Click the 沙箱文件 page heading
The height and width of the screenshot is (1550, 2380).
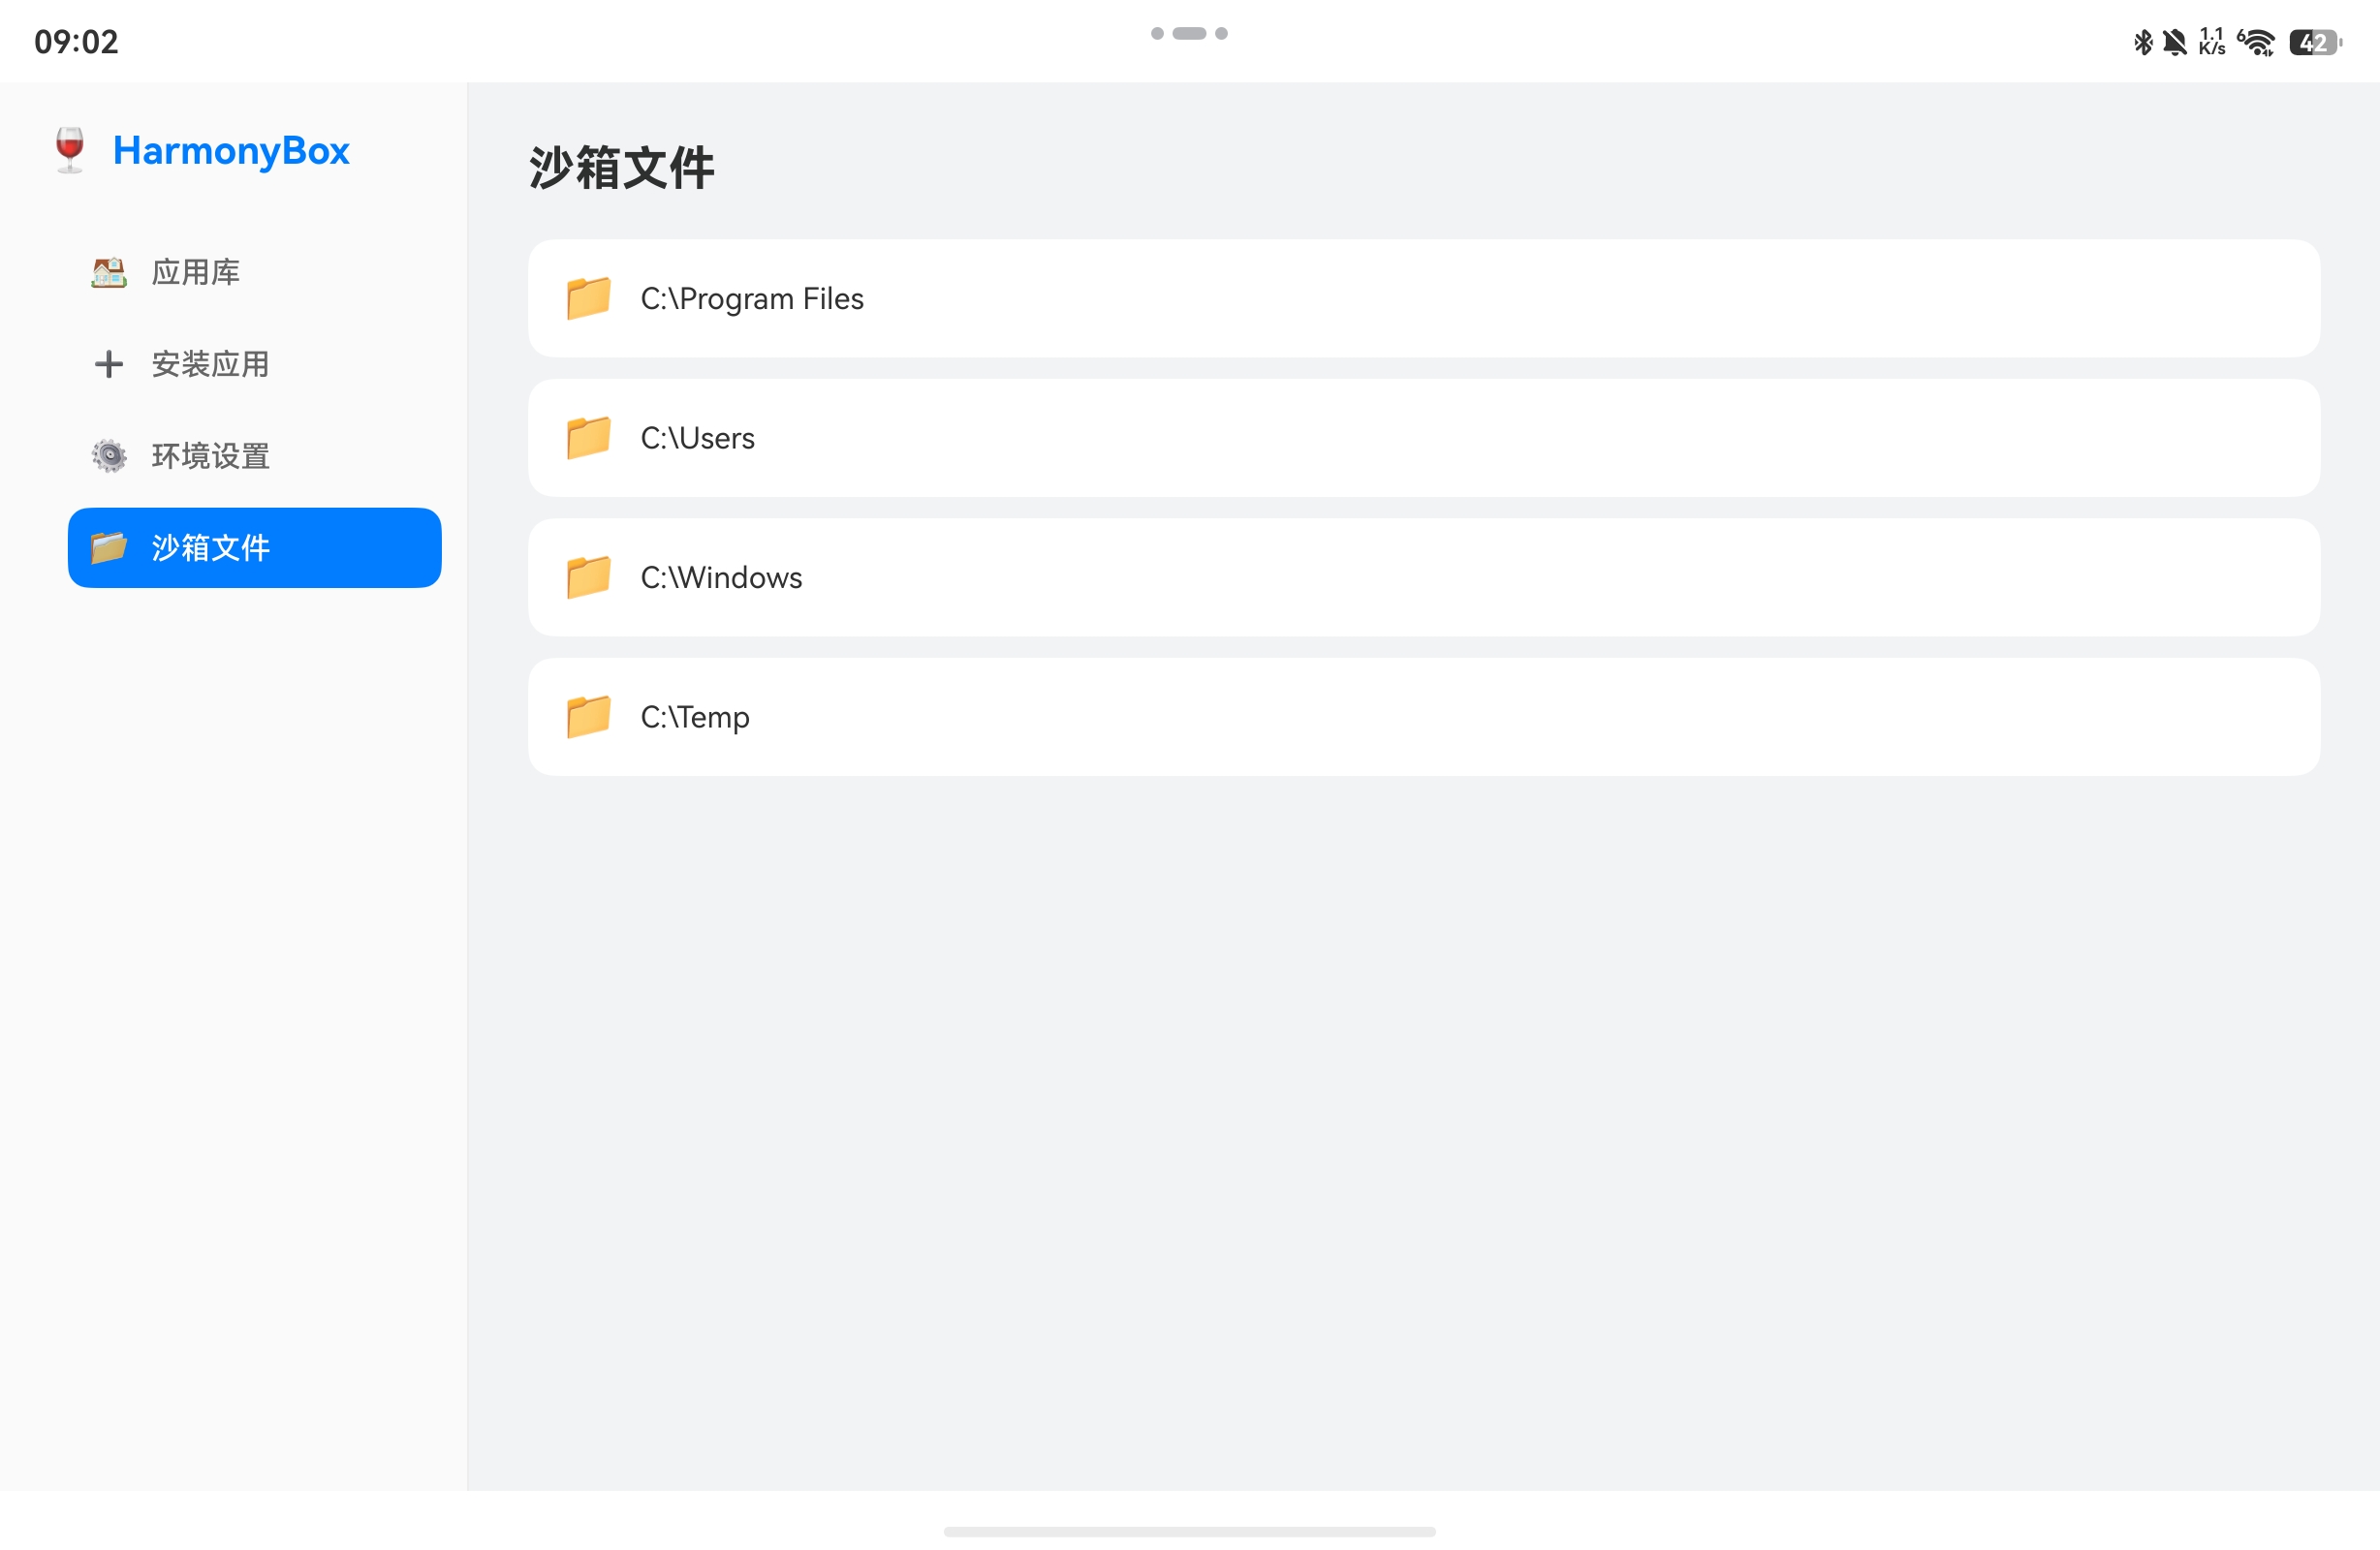pyautogui.click(x=621, y=167)
